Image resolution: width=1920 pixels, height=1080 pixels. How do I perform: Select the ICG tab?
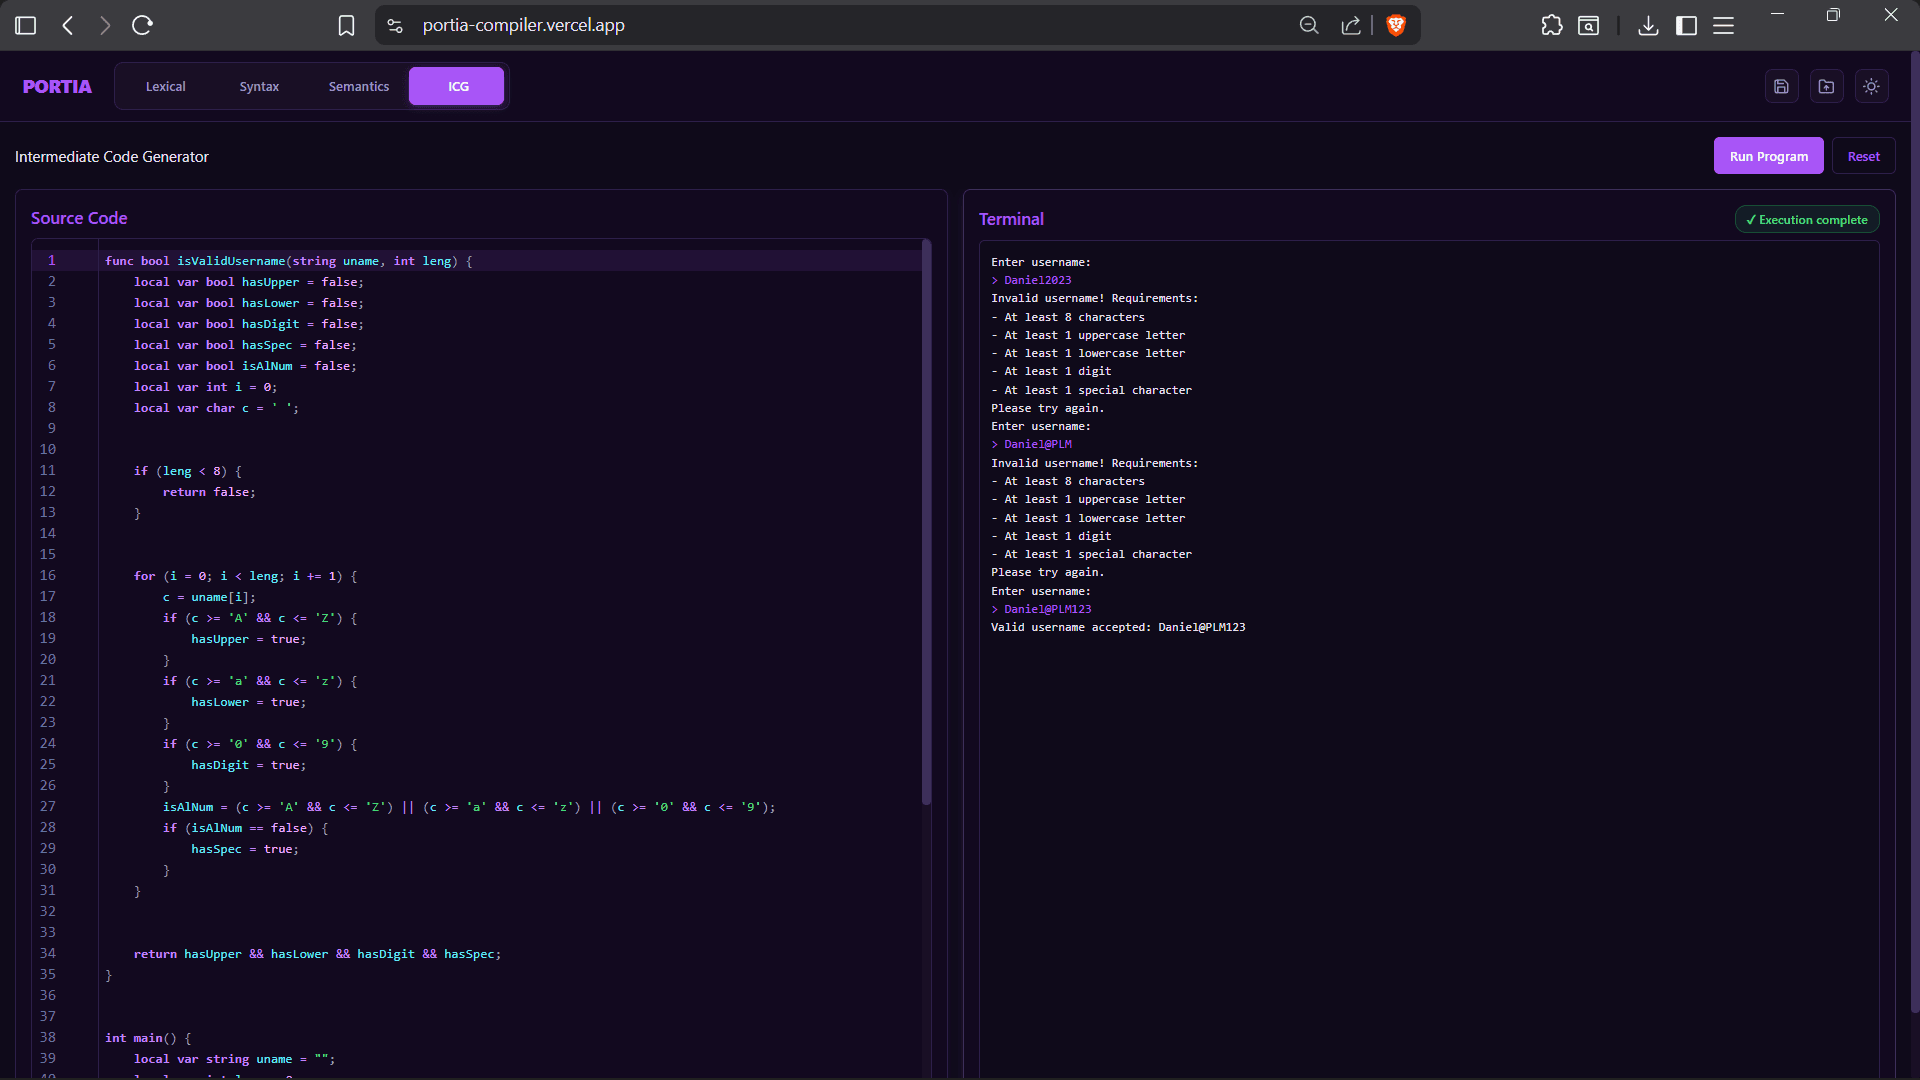(x=456, y=87)
